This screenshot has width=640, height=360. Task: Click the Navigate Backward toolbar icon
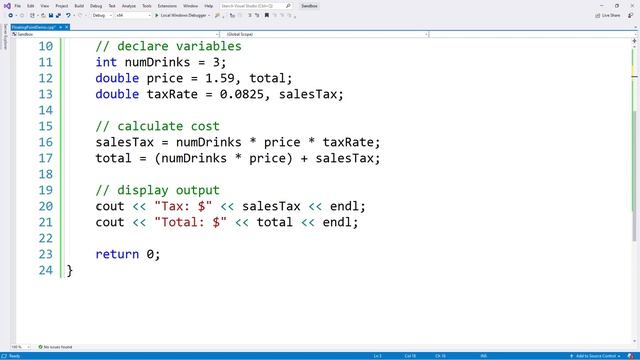tap(11, 16)
